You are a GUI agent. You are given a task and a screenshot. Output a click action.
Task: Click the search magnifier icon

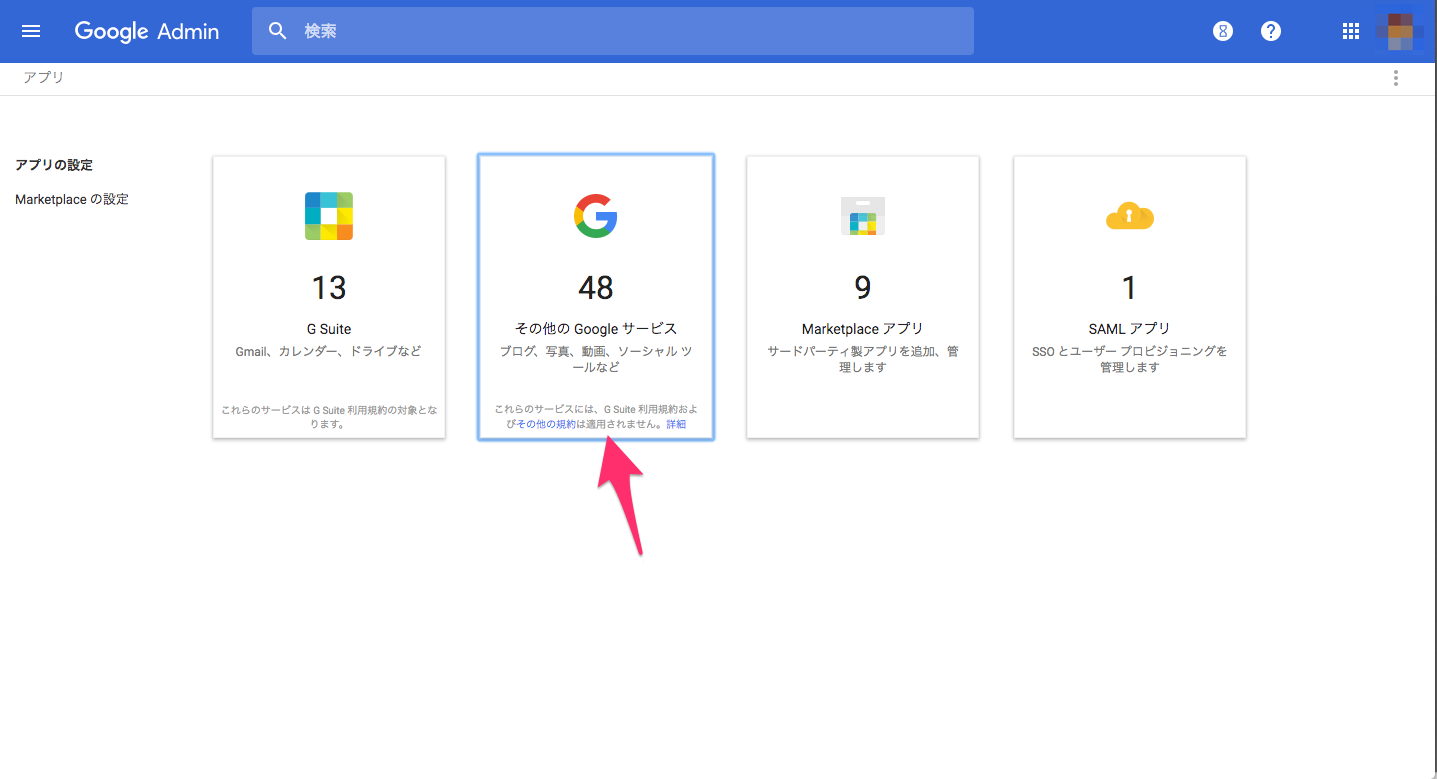coord(278,31)
